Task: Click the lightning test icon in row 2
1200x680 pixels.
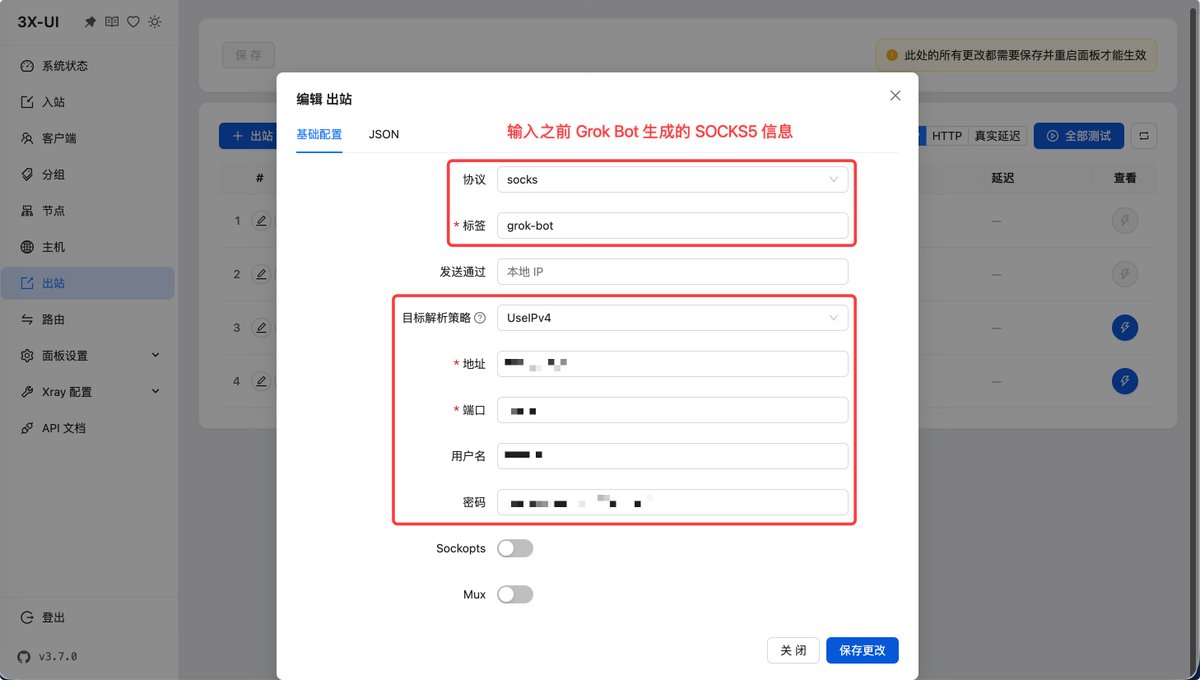Action: [1125, 274]
